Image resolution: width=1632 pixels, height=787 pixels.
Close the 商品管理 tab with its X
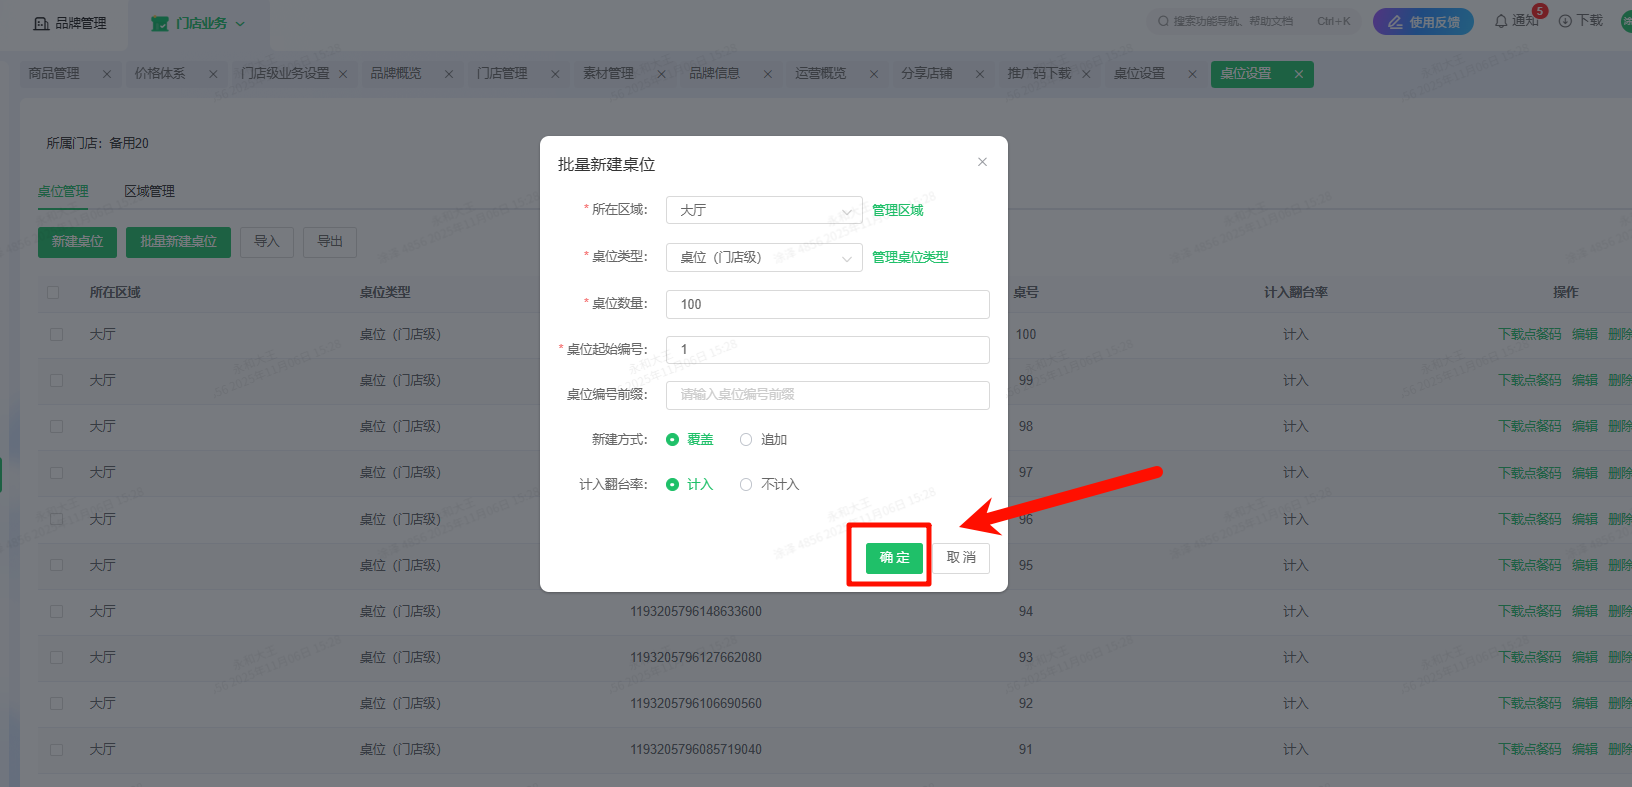pos(107,74)
